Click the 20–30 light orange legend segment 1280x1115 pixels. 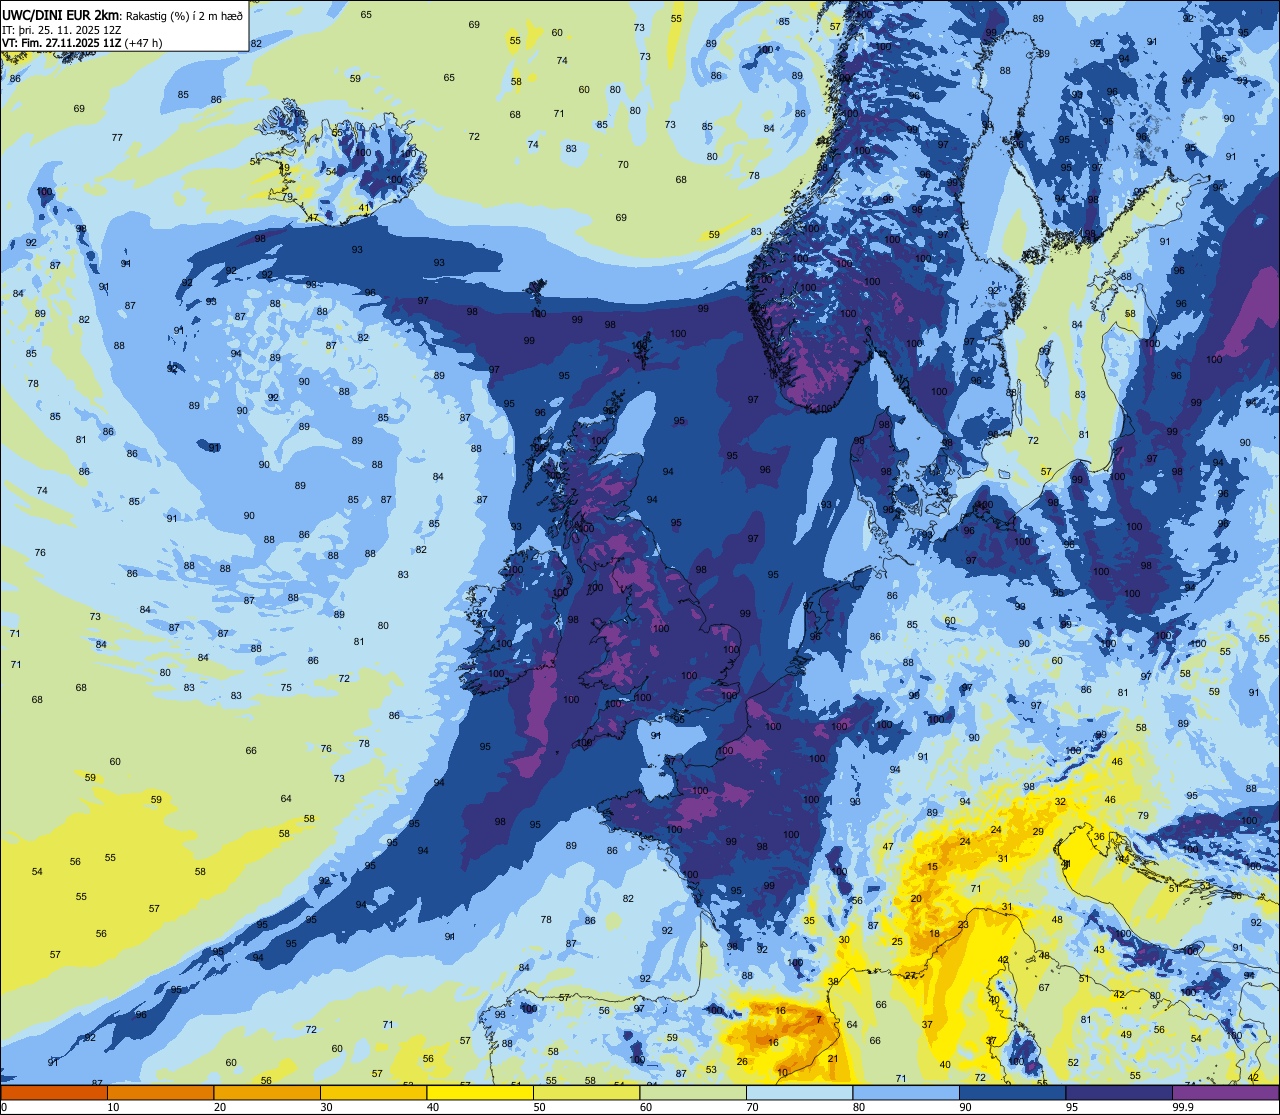pos(267,1092)
